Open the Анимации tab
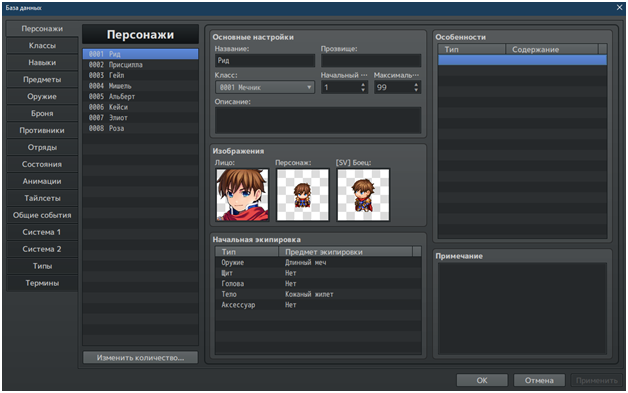The height and width of the screenshot is (393, 628). [42, 181]
